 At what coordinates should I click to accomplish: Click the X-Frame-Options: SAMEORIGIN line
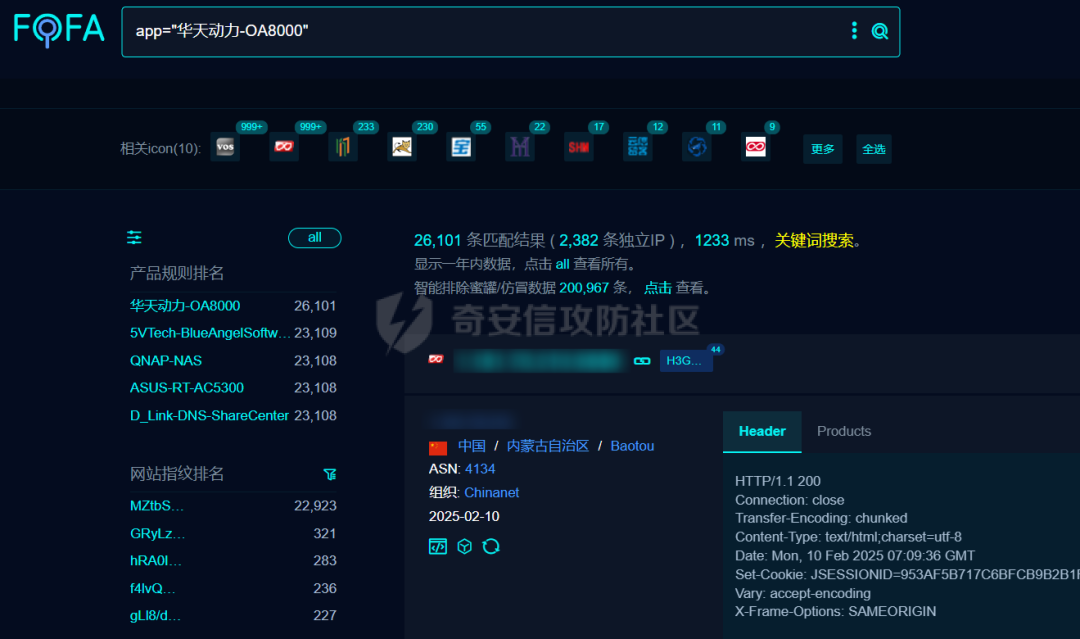[835, 611]
